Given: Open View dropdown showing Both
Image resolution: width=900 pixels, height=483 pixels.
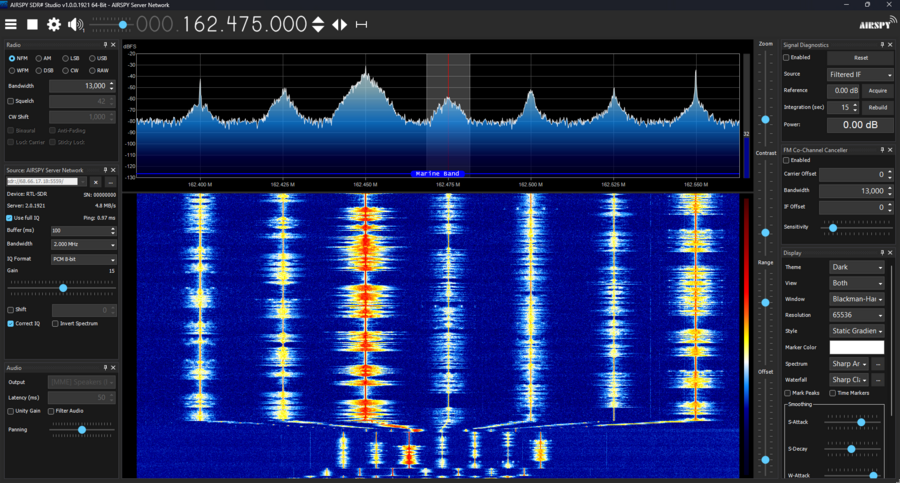Looking at the screenshot, I should pos(856,283).
